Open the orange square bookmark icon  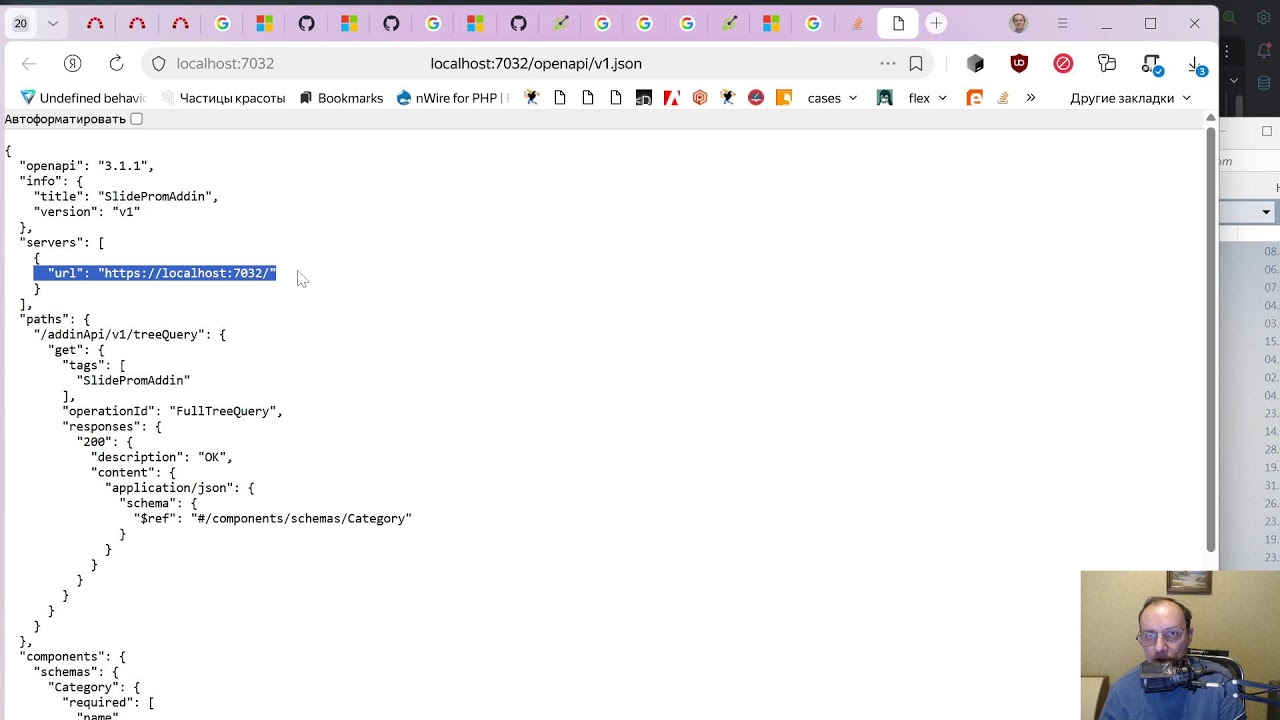point(784,98)
